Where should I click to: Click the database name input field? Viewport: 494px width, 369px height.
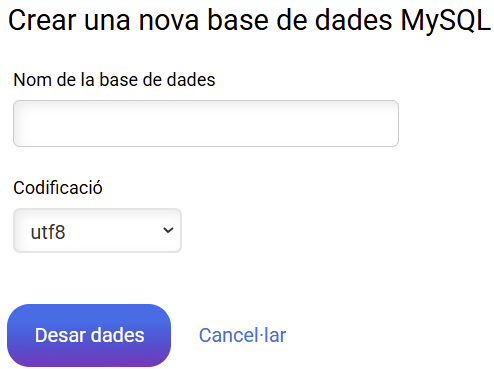[206, 123]
